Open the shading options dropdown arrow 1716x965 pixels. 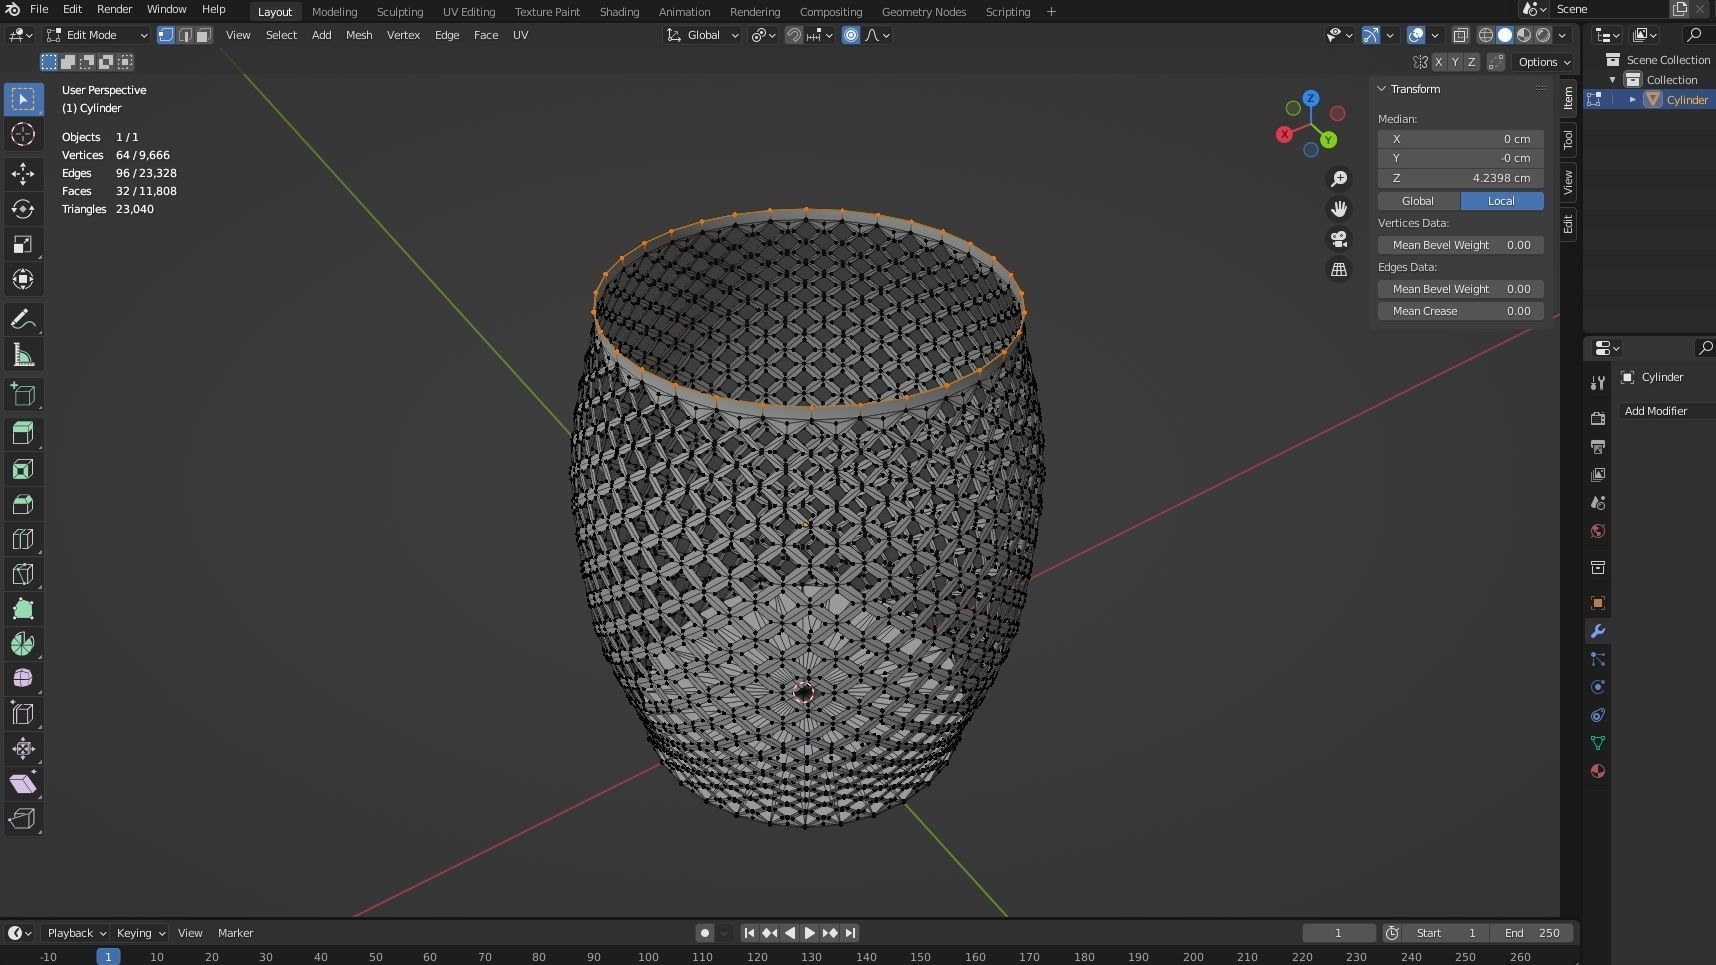coord(1562,35)
